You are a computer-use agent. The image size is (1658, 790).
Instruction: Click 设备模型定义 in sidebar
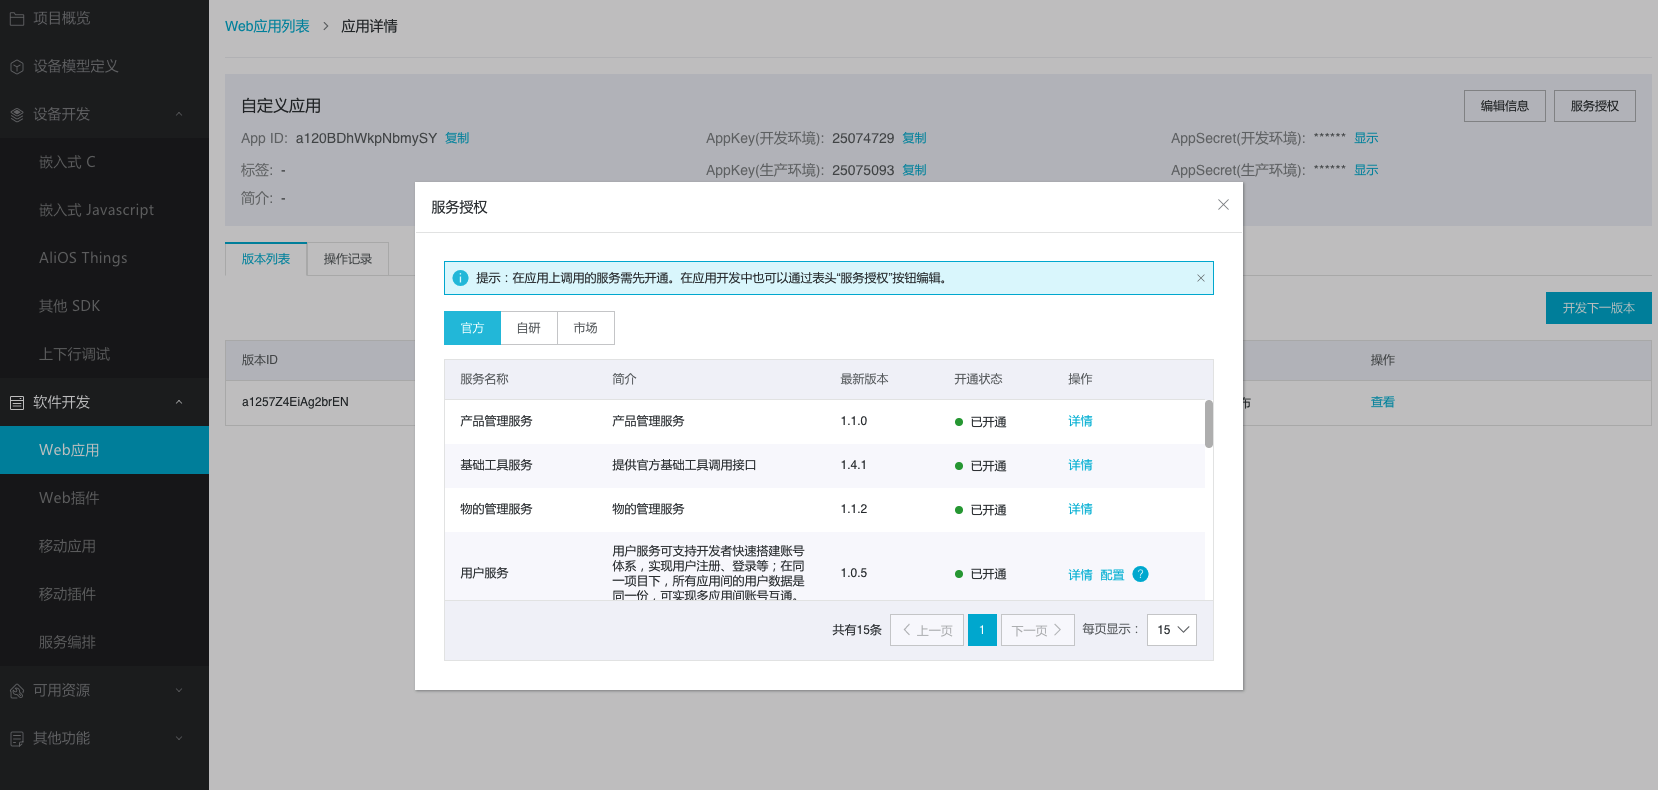pos(76,66)
